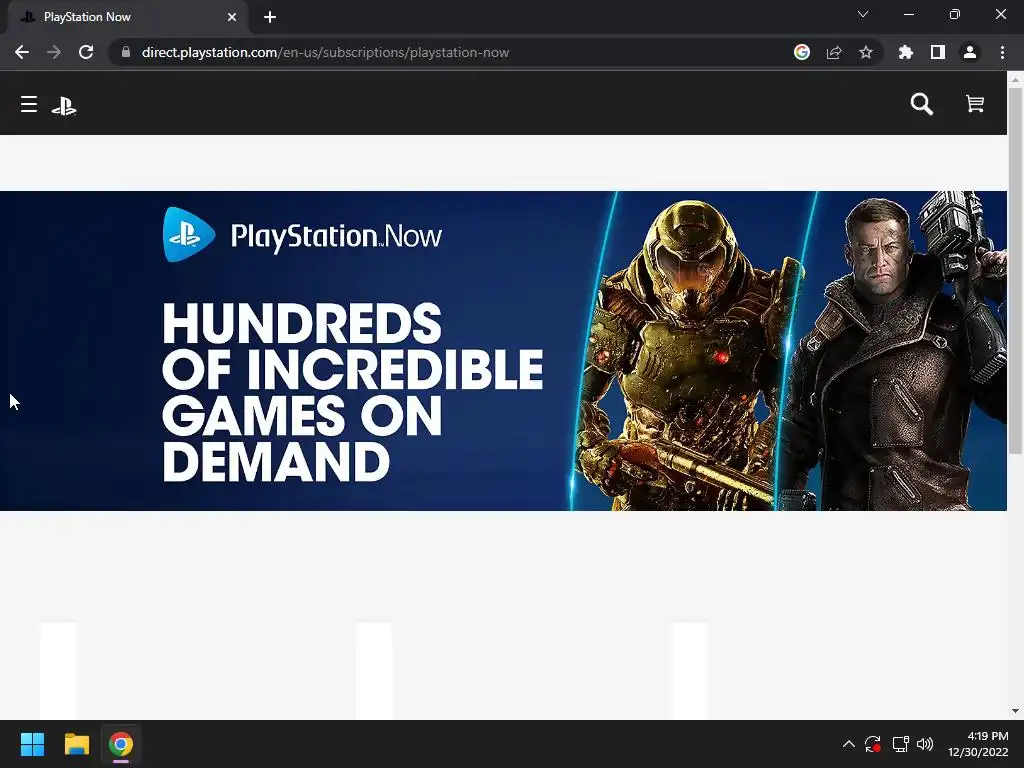
Task: Open the Windows Start menu
Action: pos(32,744)
